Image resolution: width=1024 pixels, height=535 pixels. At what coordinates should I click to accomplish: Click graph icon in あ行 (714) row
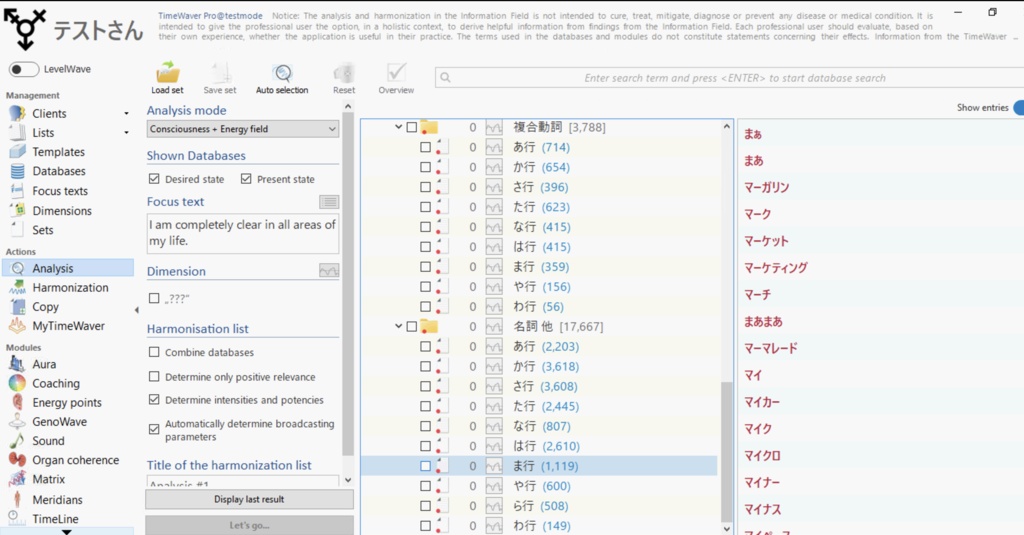pos(494,148)
